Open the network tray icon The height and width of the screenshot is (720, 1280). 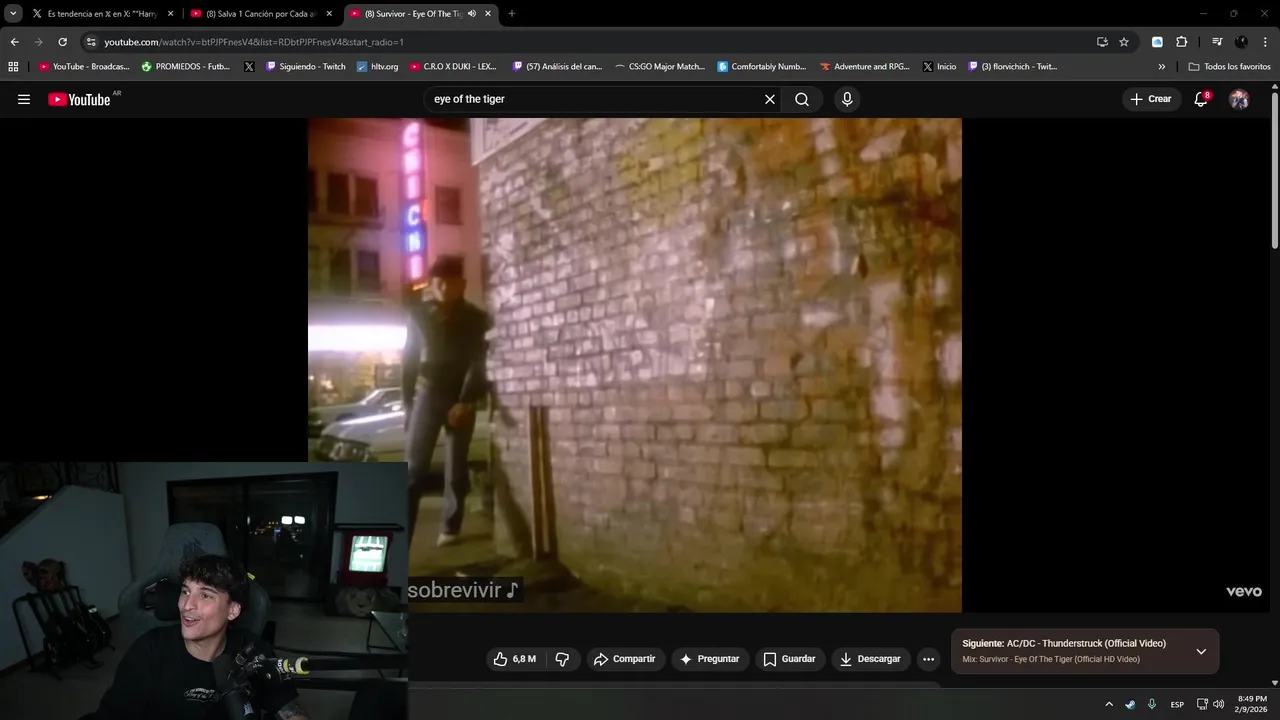point(1202,704)
